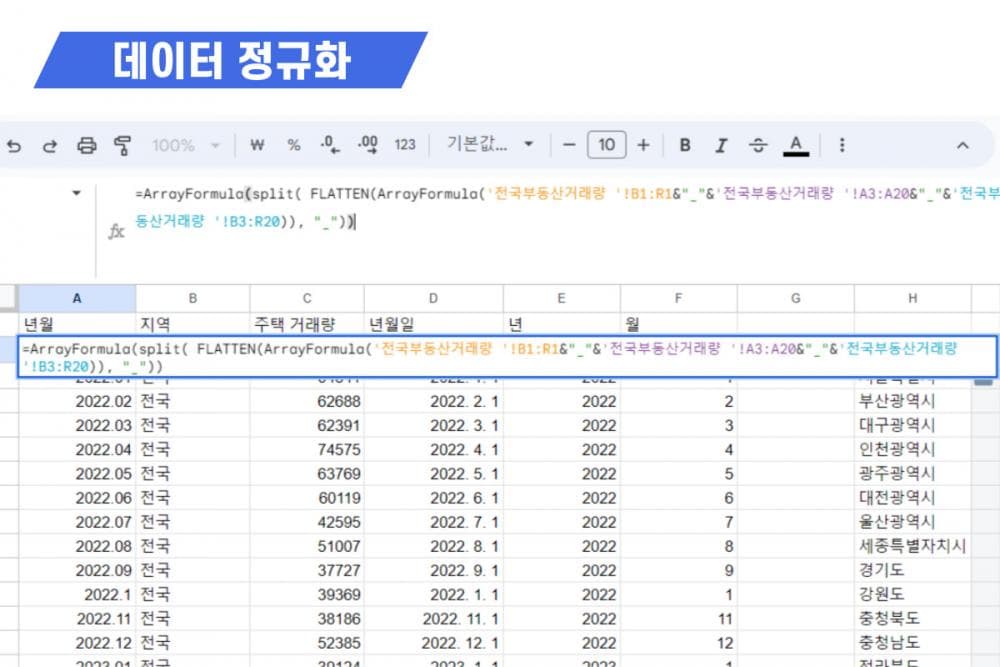Click cell 광주광역시

tap(913, 474)
